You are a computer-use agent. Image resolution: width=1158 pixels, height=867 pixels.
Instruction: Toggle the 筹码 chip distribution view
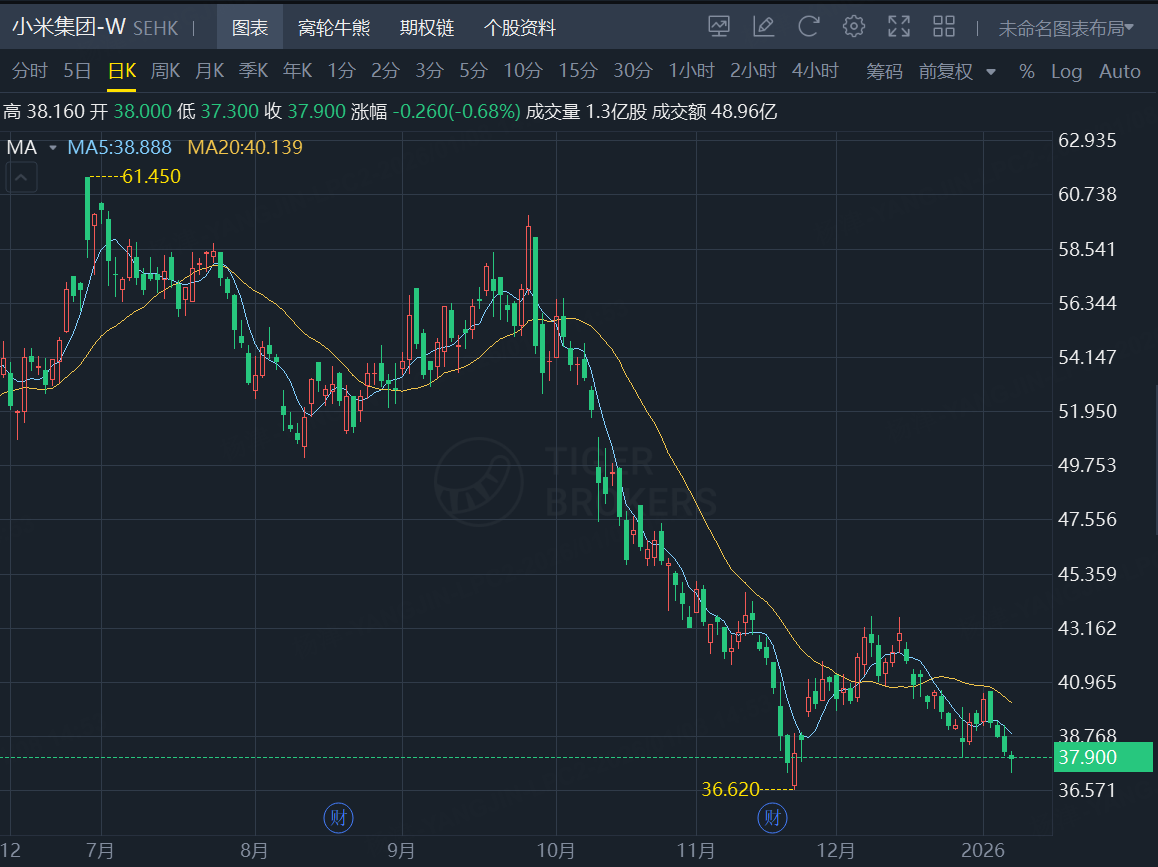pyautogui.click(x=884, y=72)
